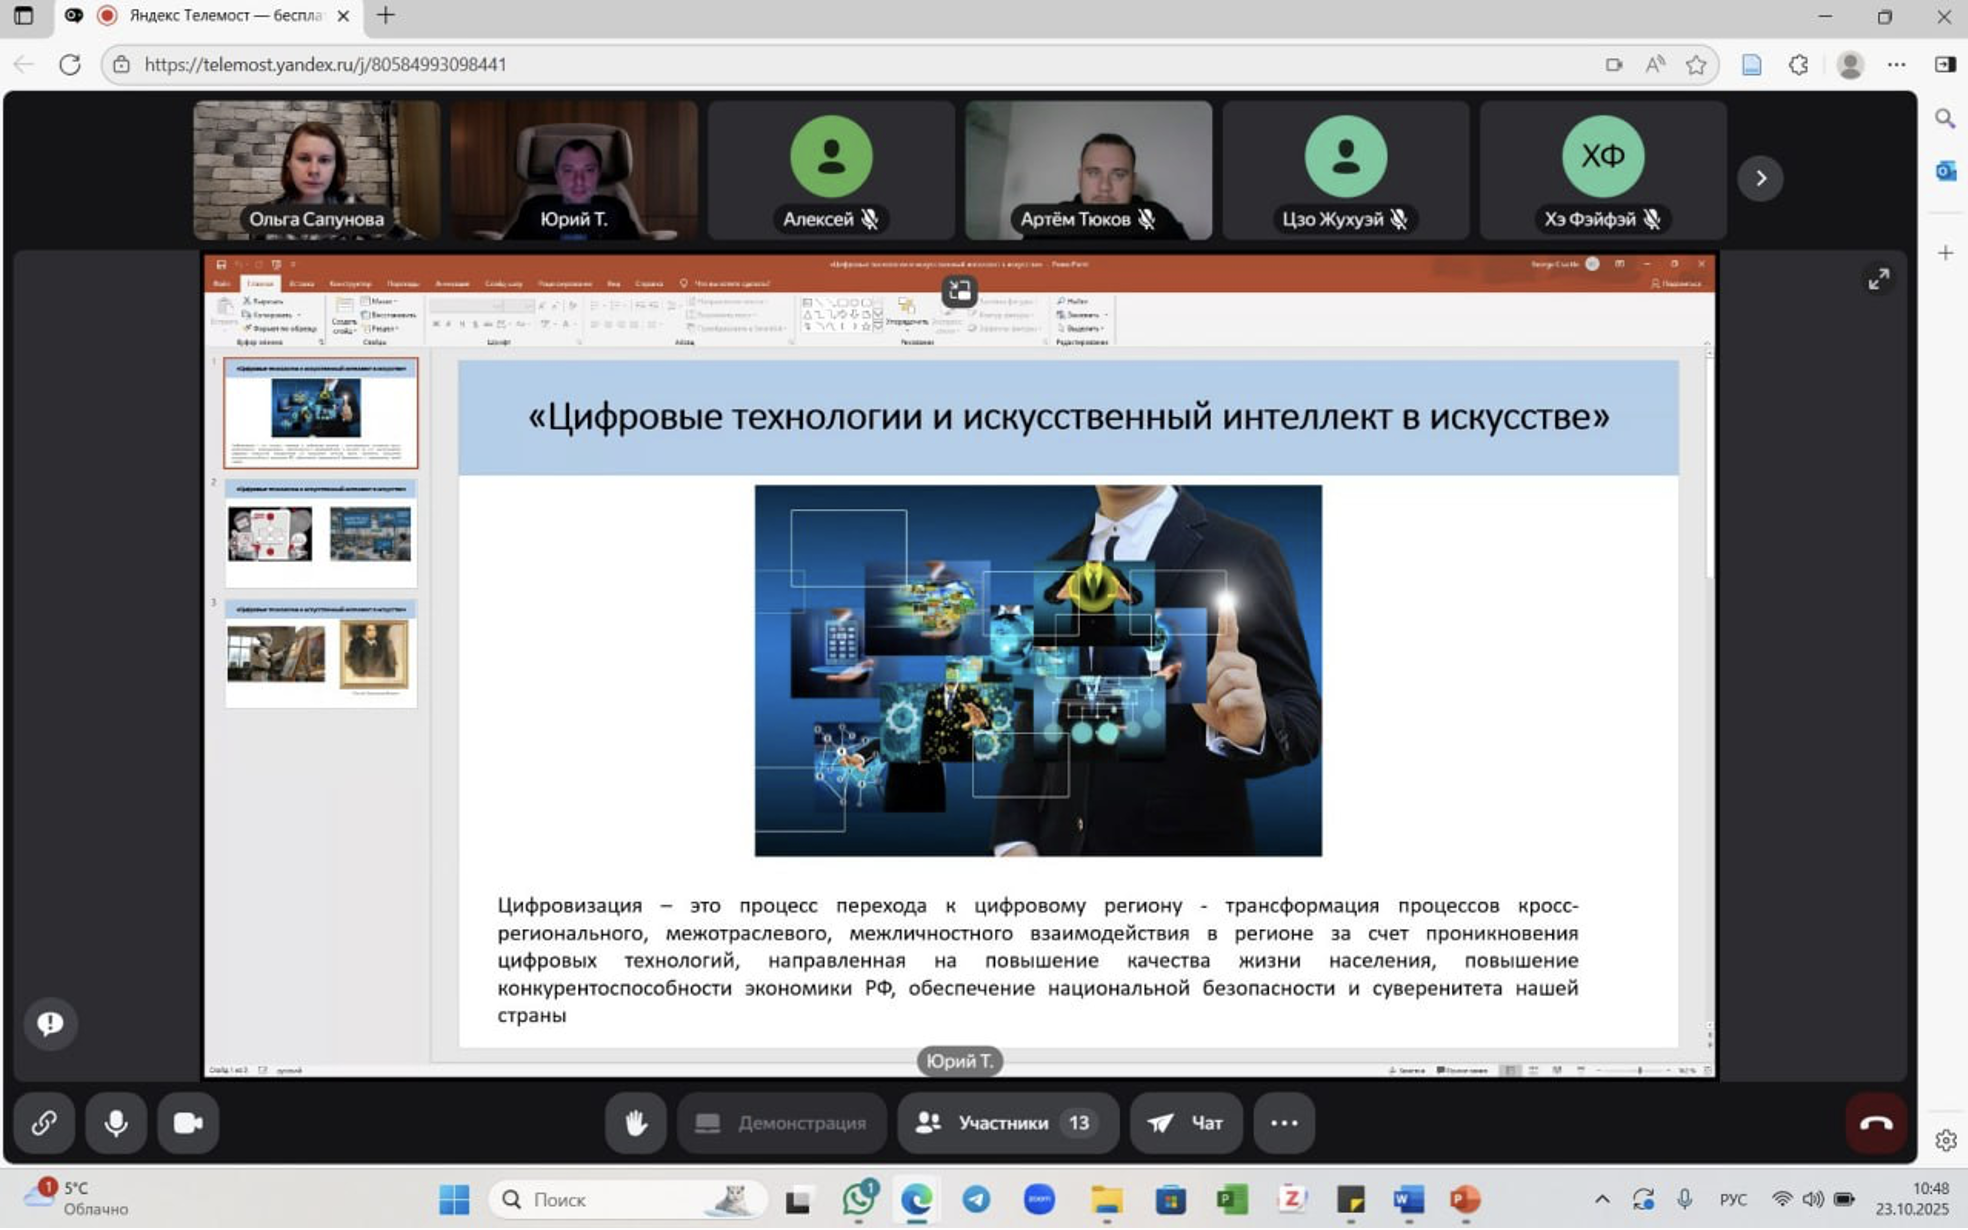Open more options three-dot menu
The height and width of the screenshot is (1230, 1968).
coord(1283,1123)
